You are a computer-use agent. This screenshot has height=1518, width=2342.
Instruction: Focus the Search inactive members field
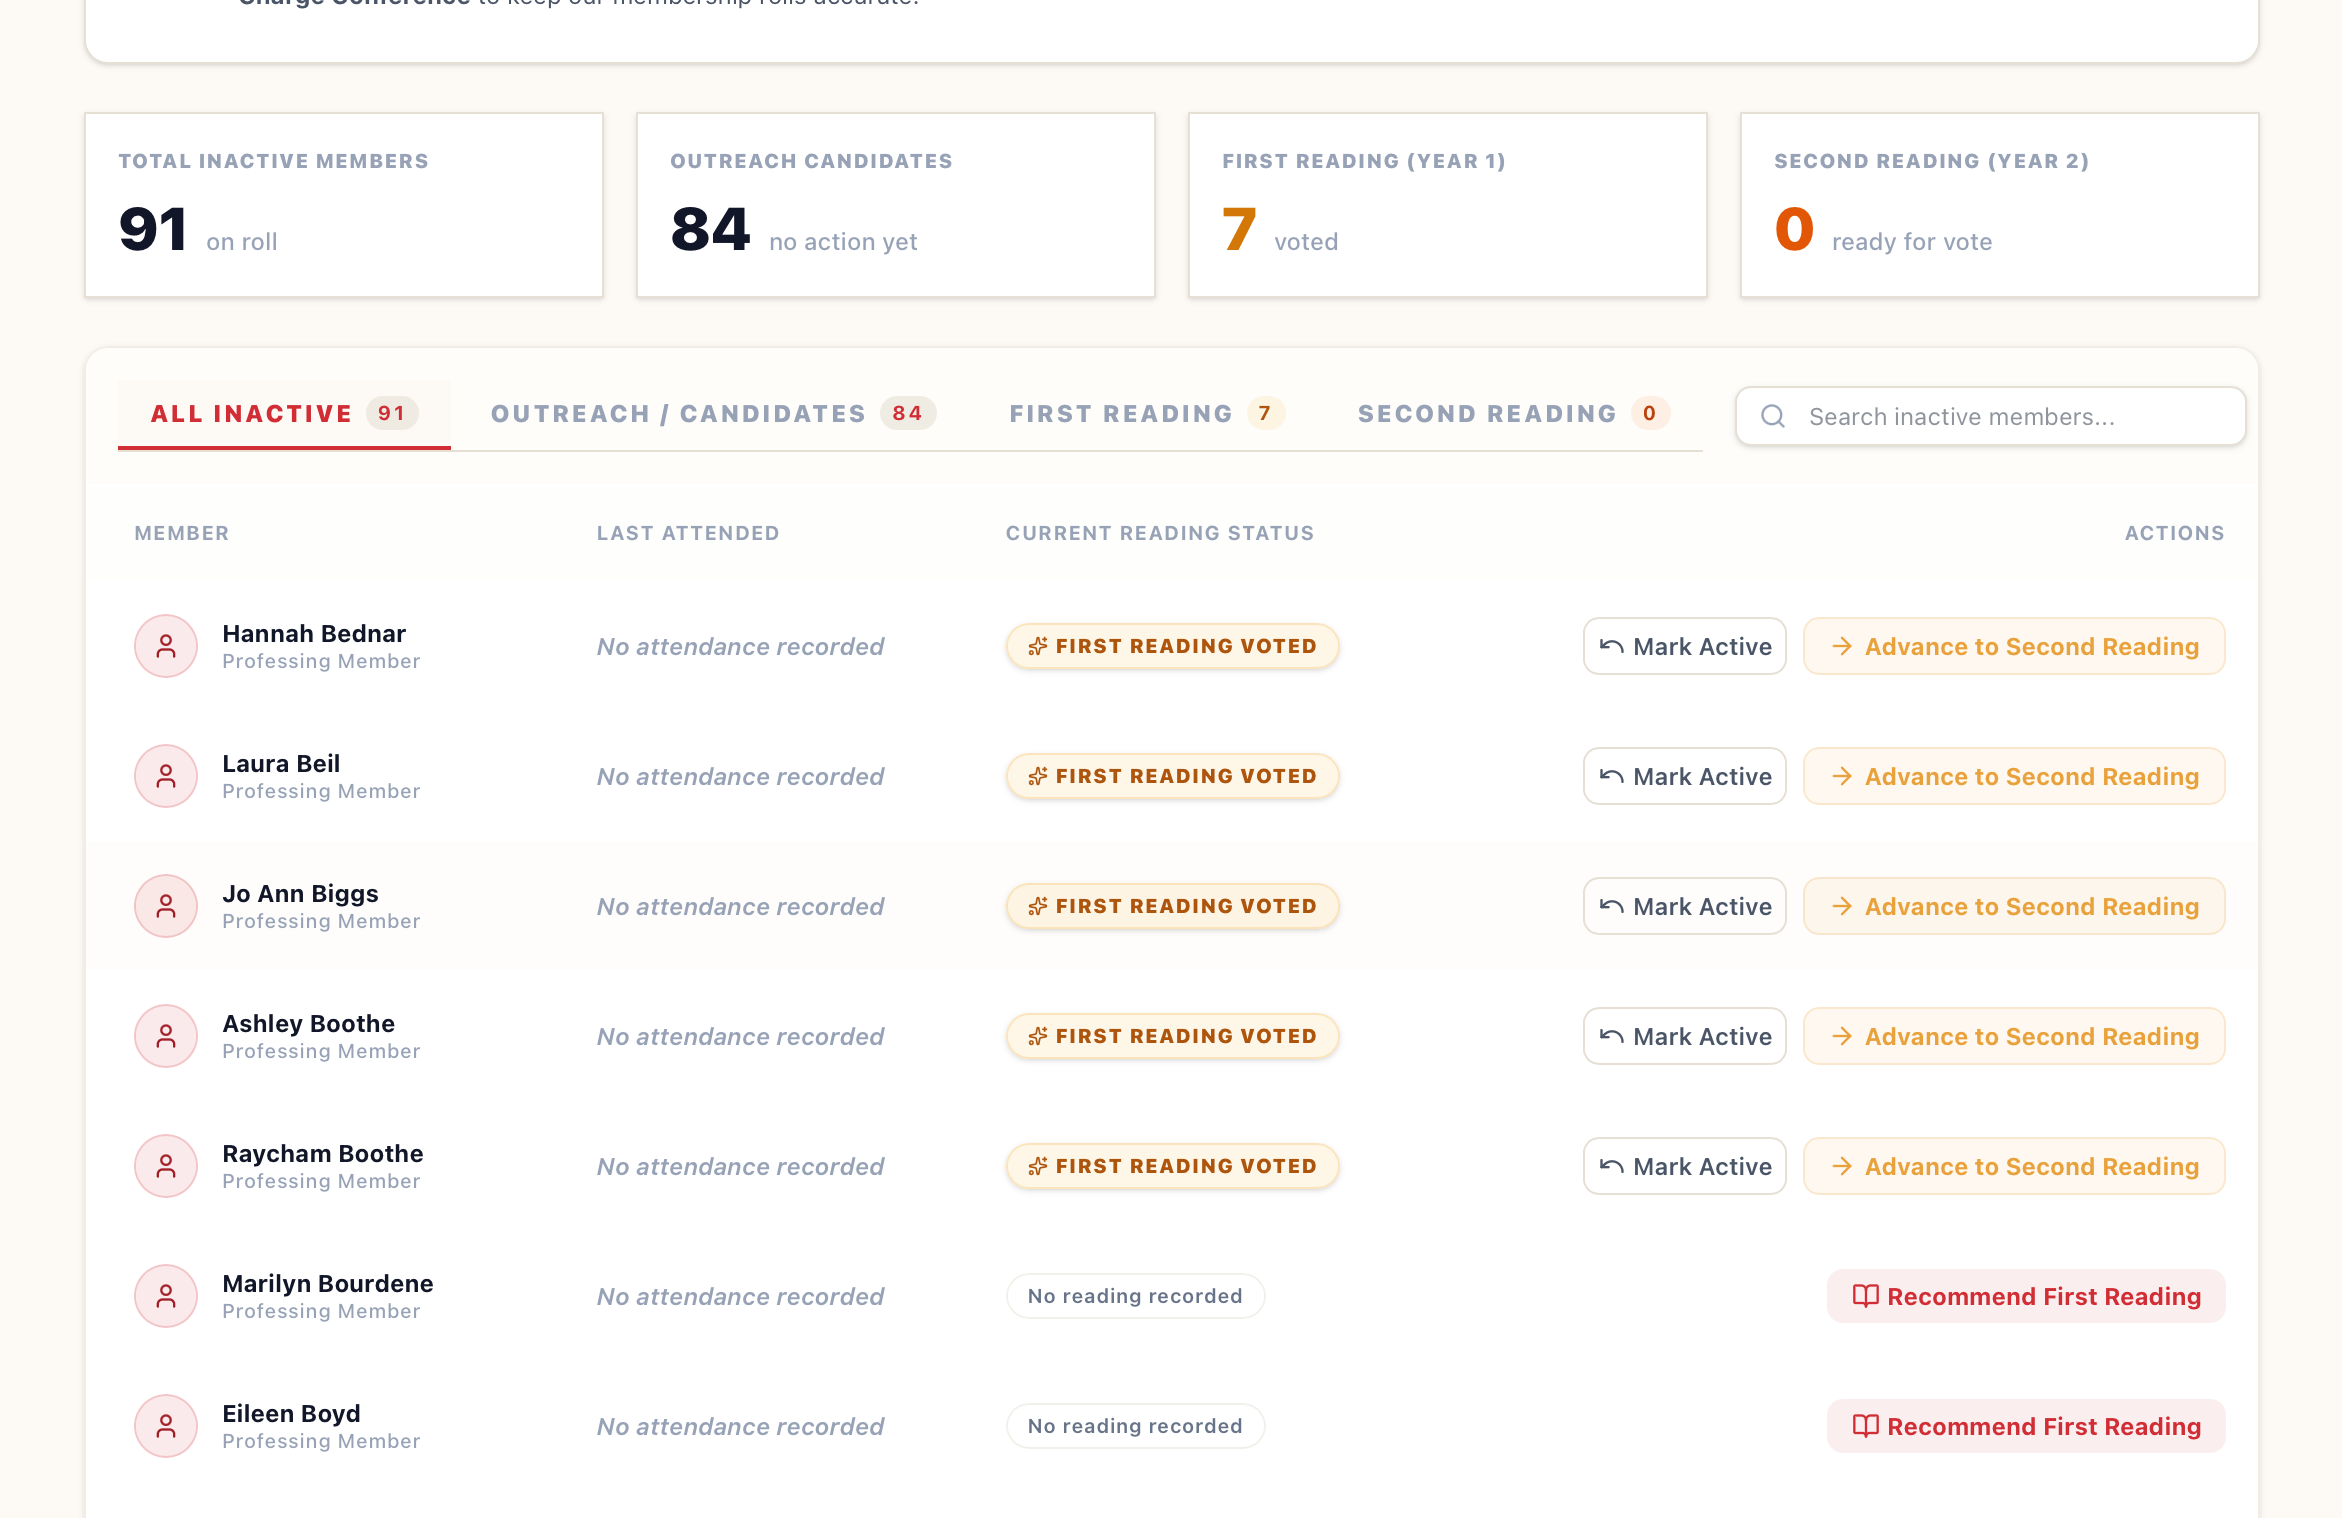point(1990,416)
